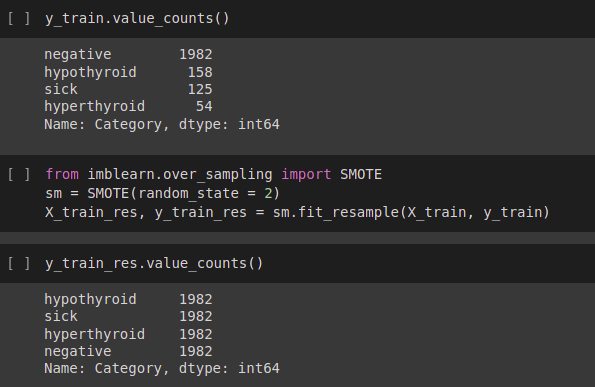Image resolution: width=595 pixels, height=387 pixels.
Task: Click the 'hypothyroid 158' output row
Action: 128,72
